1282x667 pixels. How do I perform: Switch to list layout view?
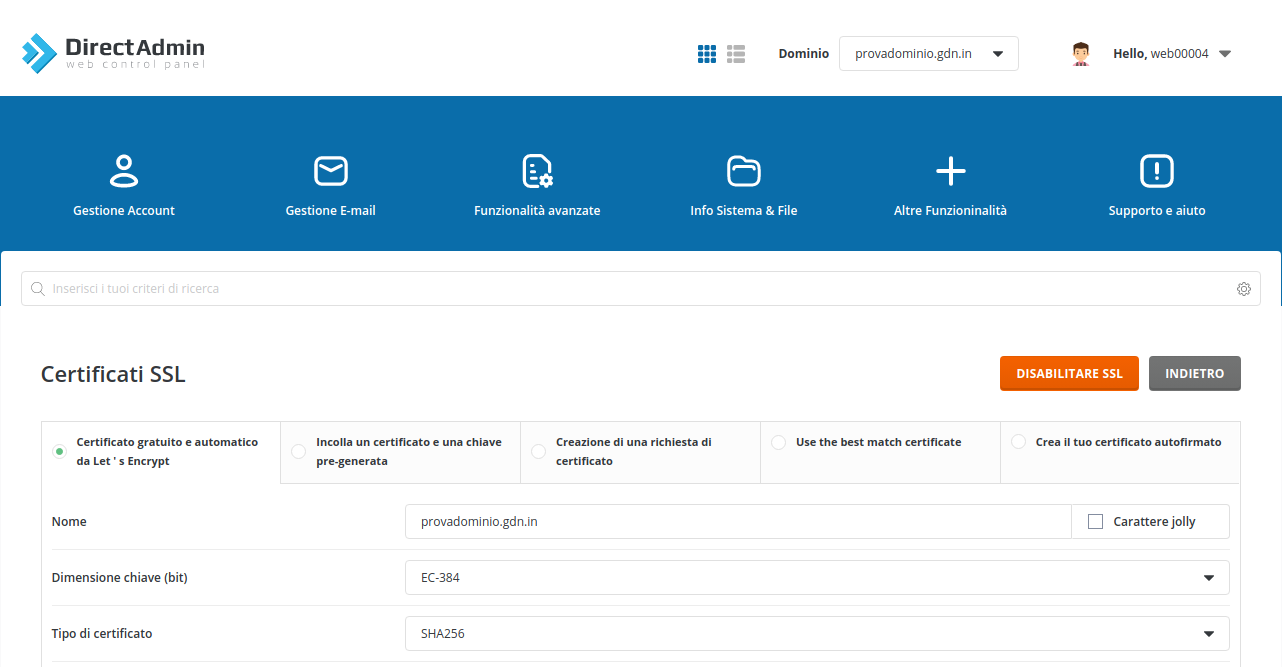pyautogui.click(x=736, y=54)
